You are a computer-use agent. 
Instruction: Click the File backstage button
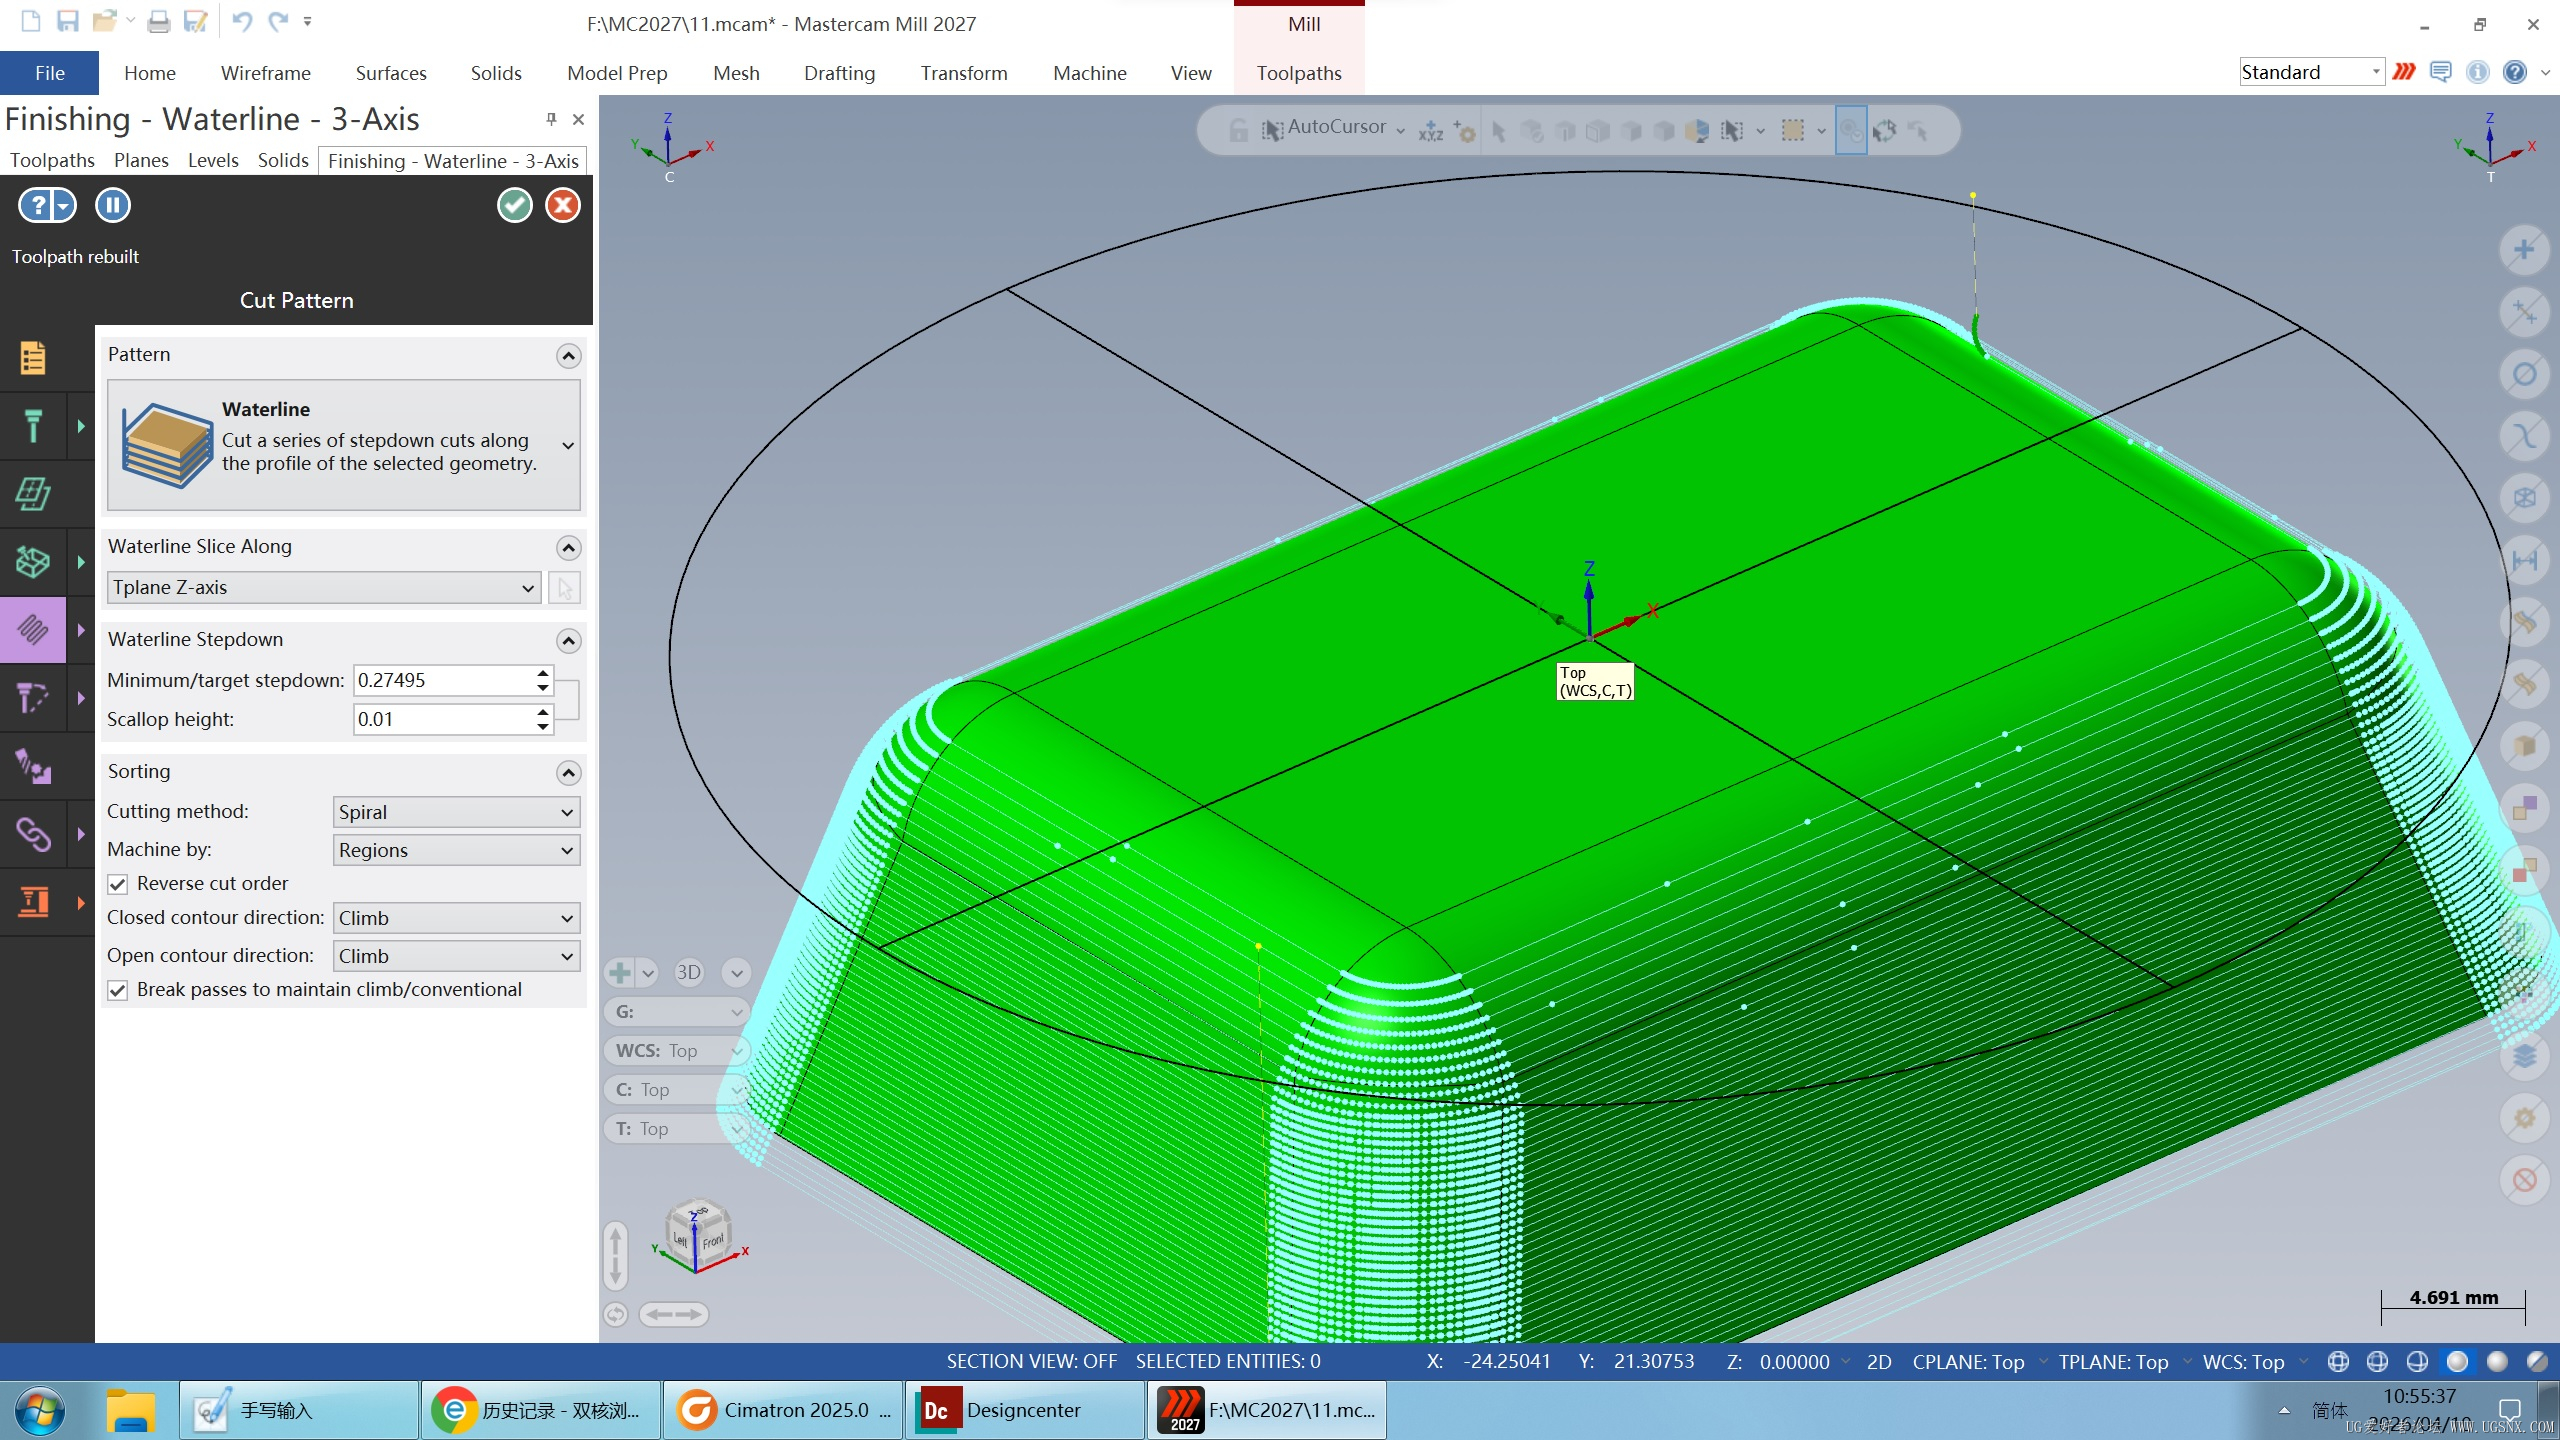[49, 73]
